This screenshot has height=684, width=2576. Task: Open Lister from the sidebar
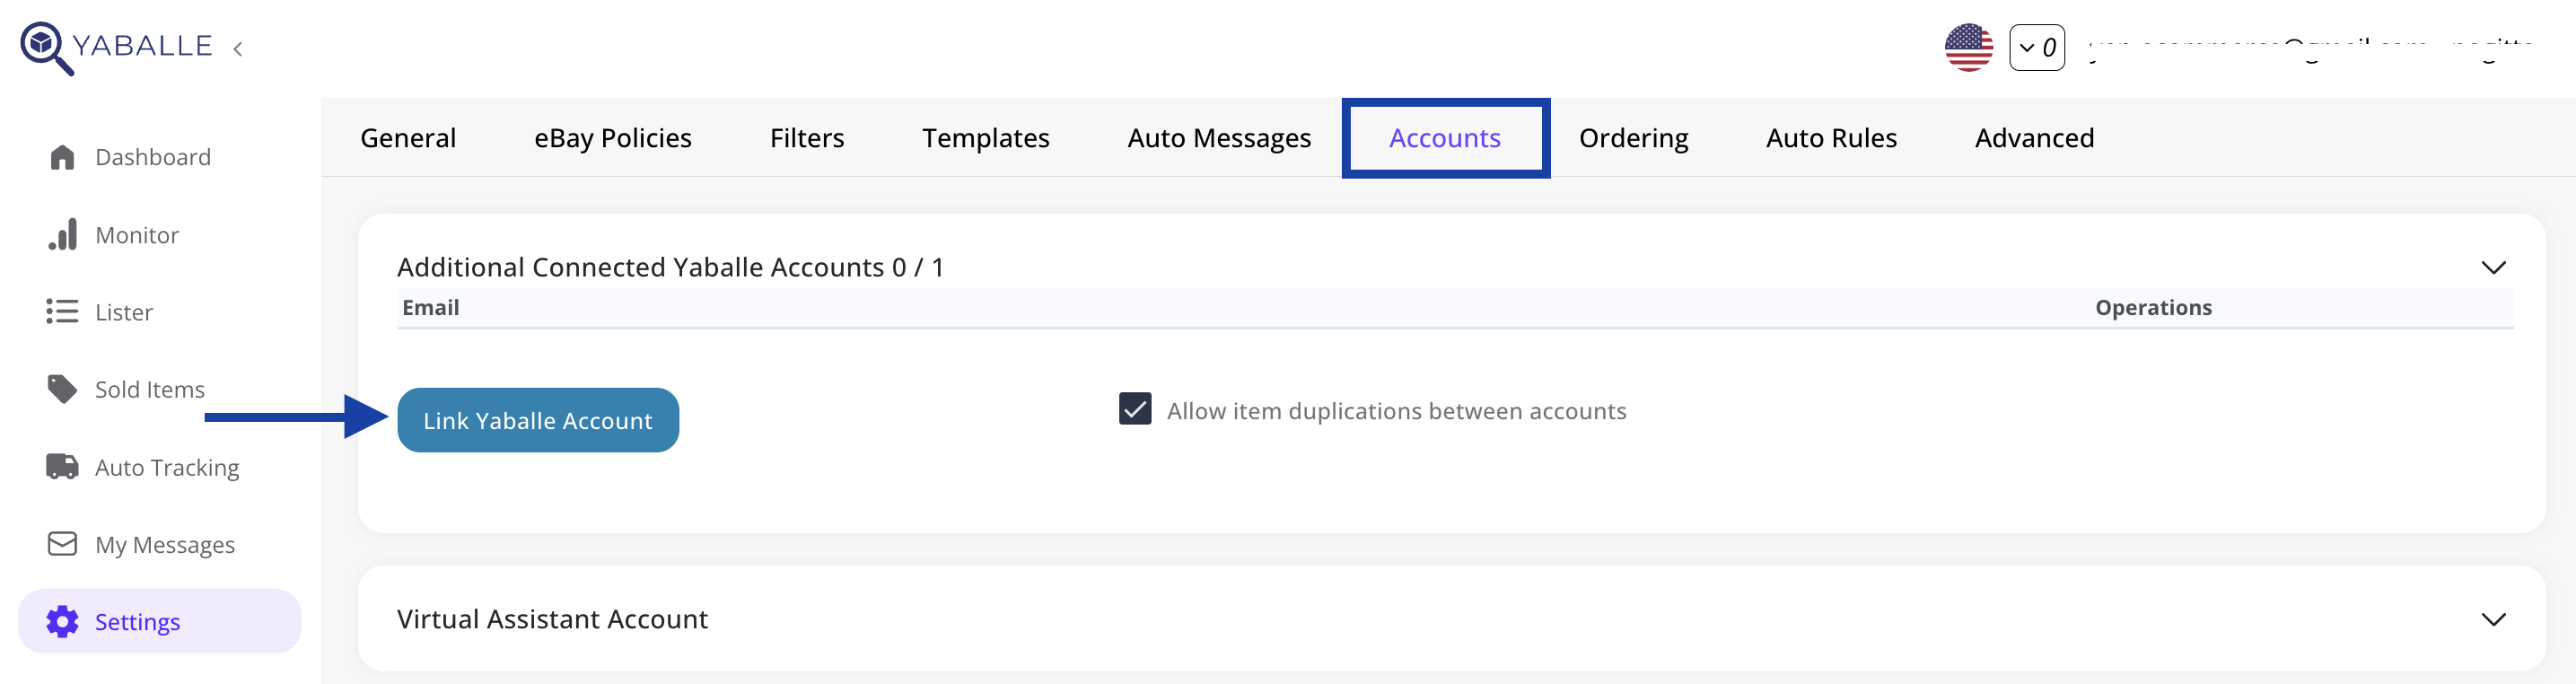124,312
